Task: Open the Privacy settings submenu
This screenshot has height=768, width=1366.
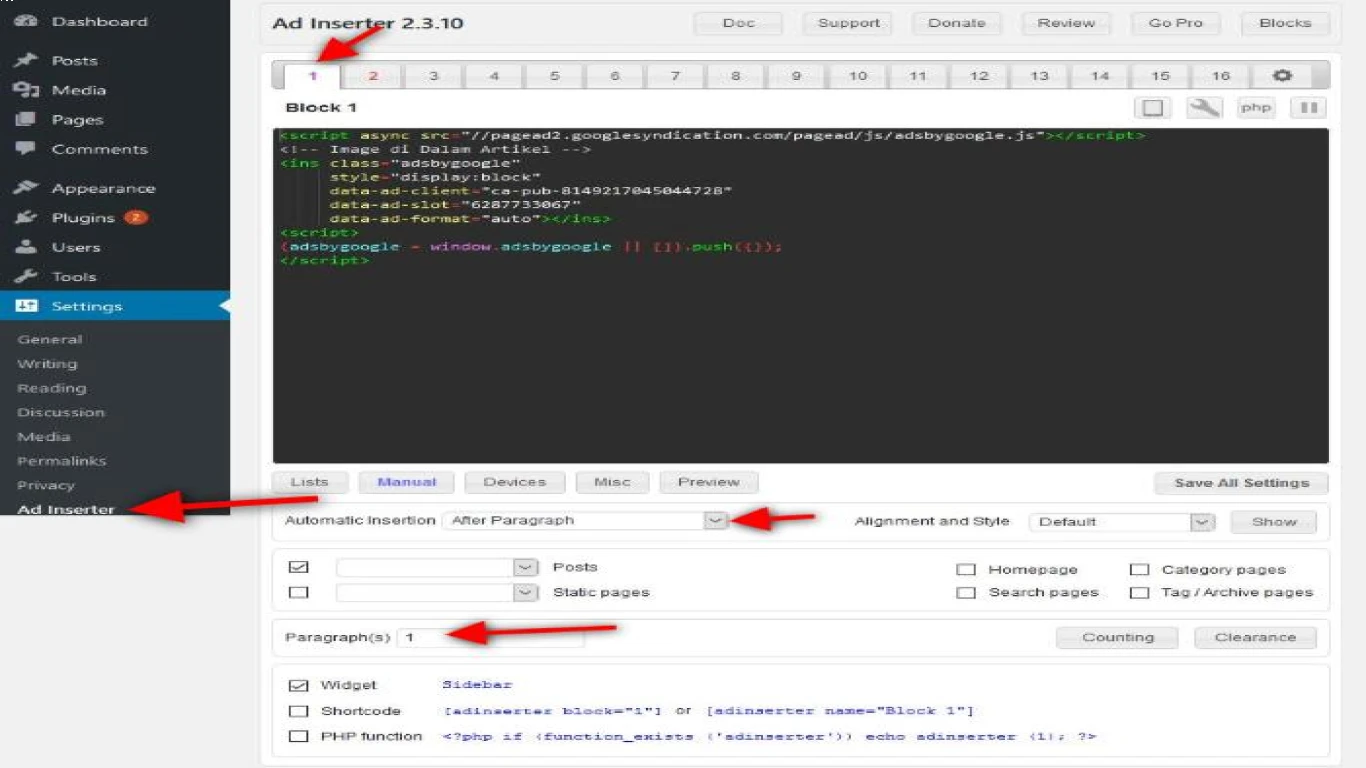Action: [x=46, y=485]
